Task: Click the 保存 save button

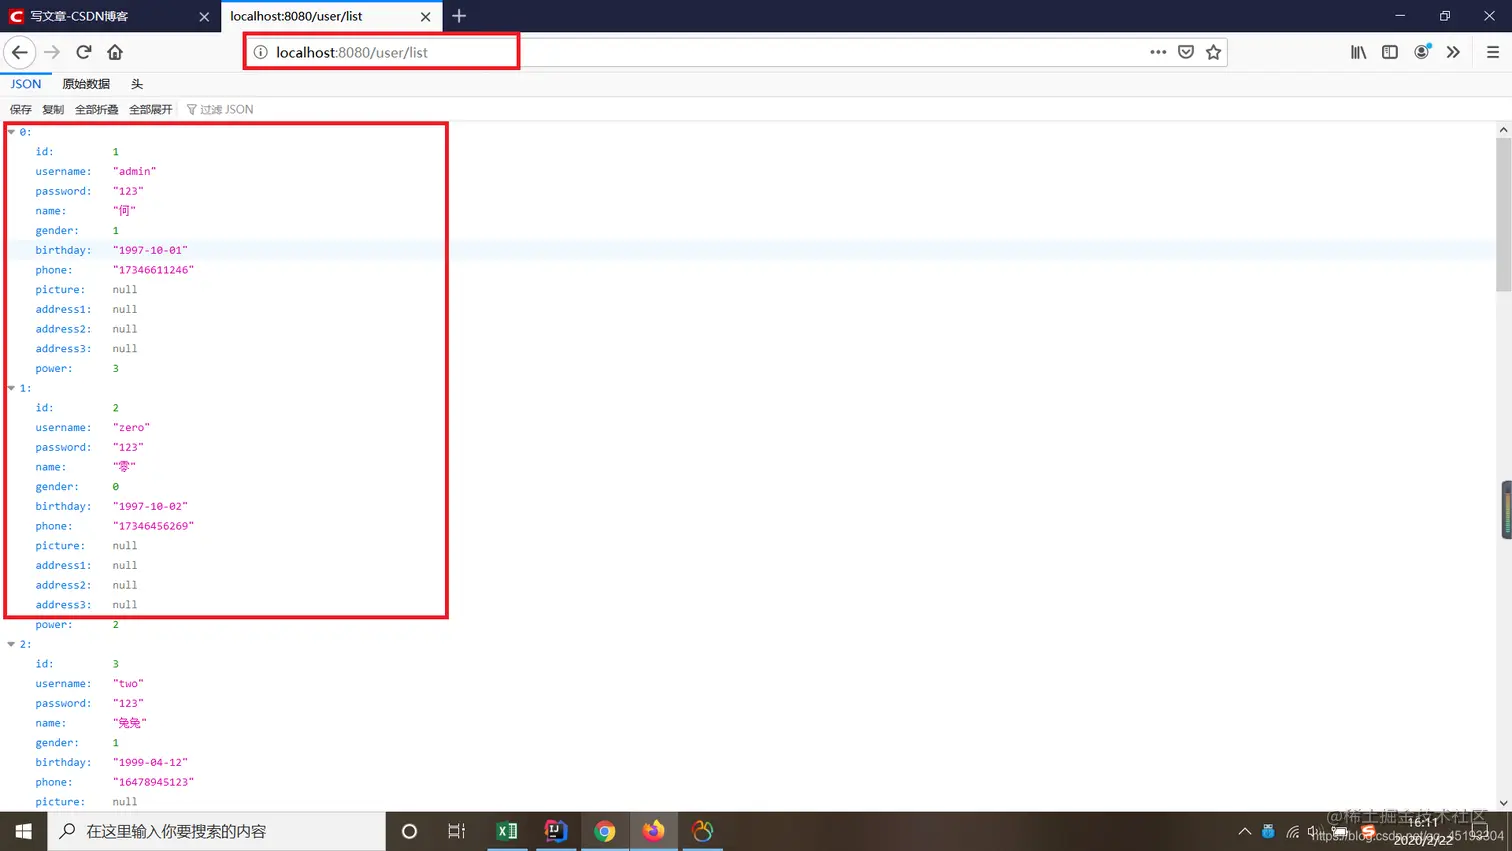Action: point(21,110)
